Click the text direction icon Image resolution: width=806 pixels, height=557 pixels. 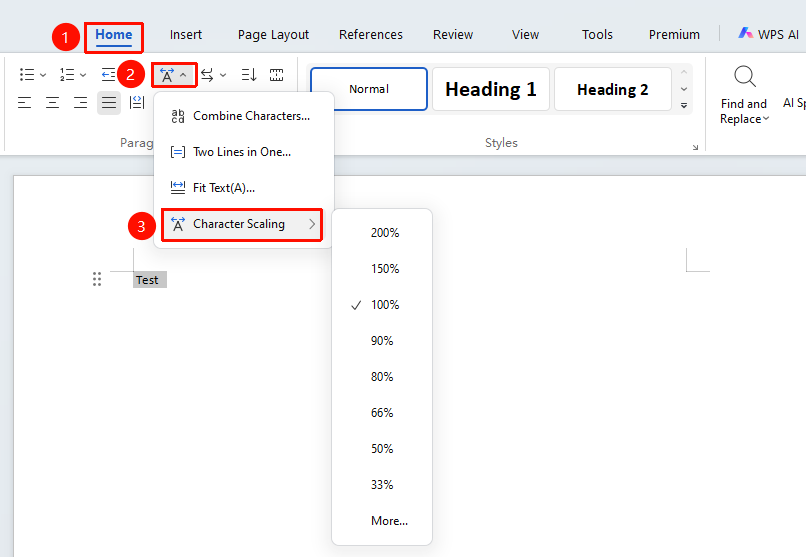click(207, 75)
